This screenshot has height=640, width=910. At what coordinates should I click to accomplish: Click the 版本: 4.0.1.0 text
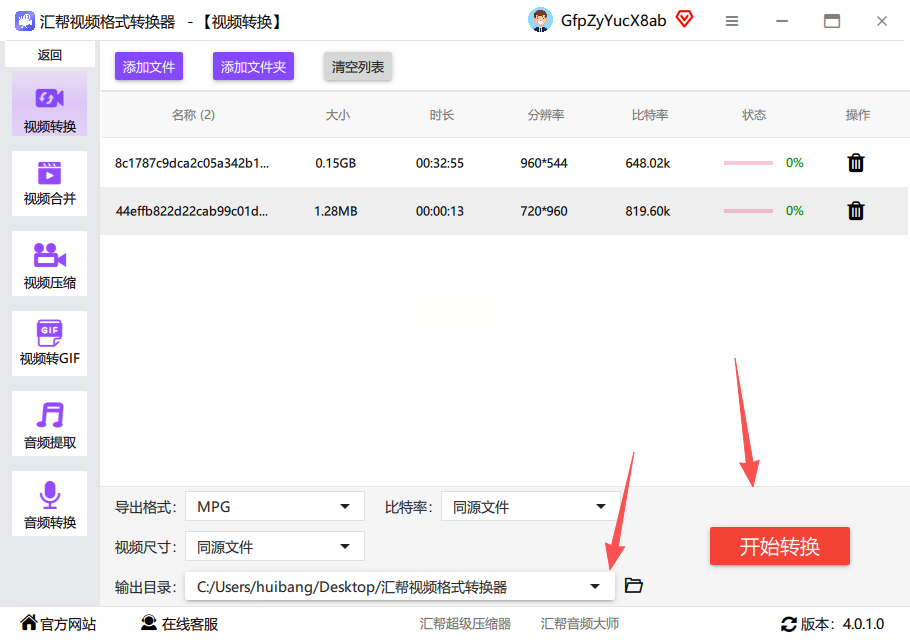[842, 624]
